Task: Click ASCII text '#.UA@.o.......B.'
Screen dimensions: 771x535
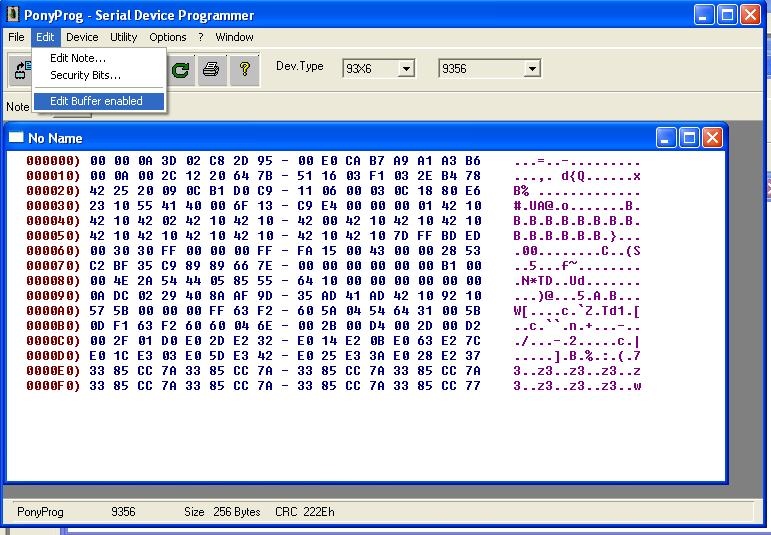Action: pyautogui.click(x=577, y=206)
